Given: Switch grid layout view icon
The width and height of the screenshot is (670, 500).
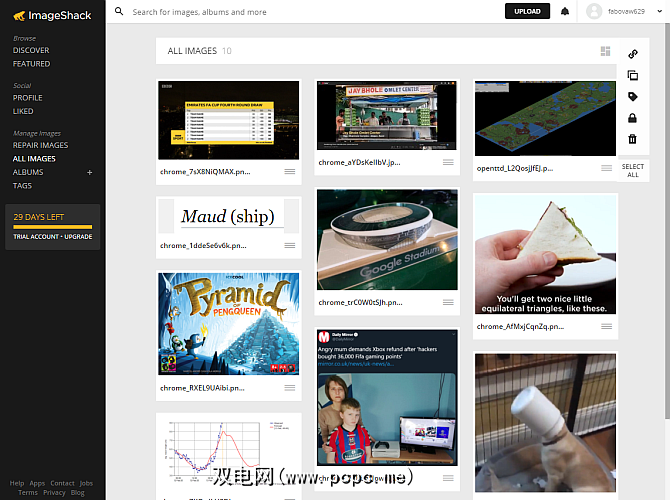Looking at the screenshot, I should coord(605,51).
